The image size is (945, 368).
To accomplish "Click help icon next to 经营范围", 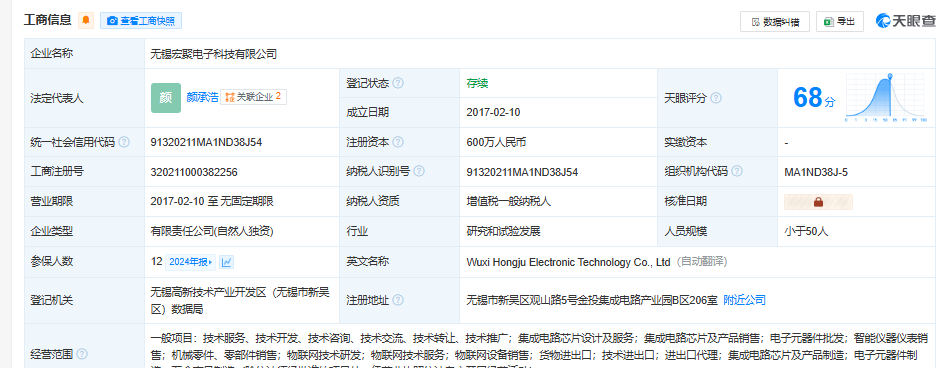I will [x=82, y=354].
